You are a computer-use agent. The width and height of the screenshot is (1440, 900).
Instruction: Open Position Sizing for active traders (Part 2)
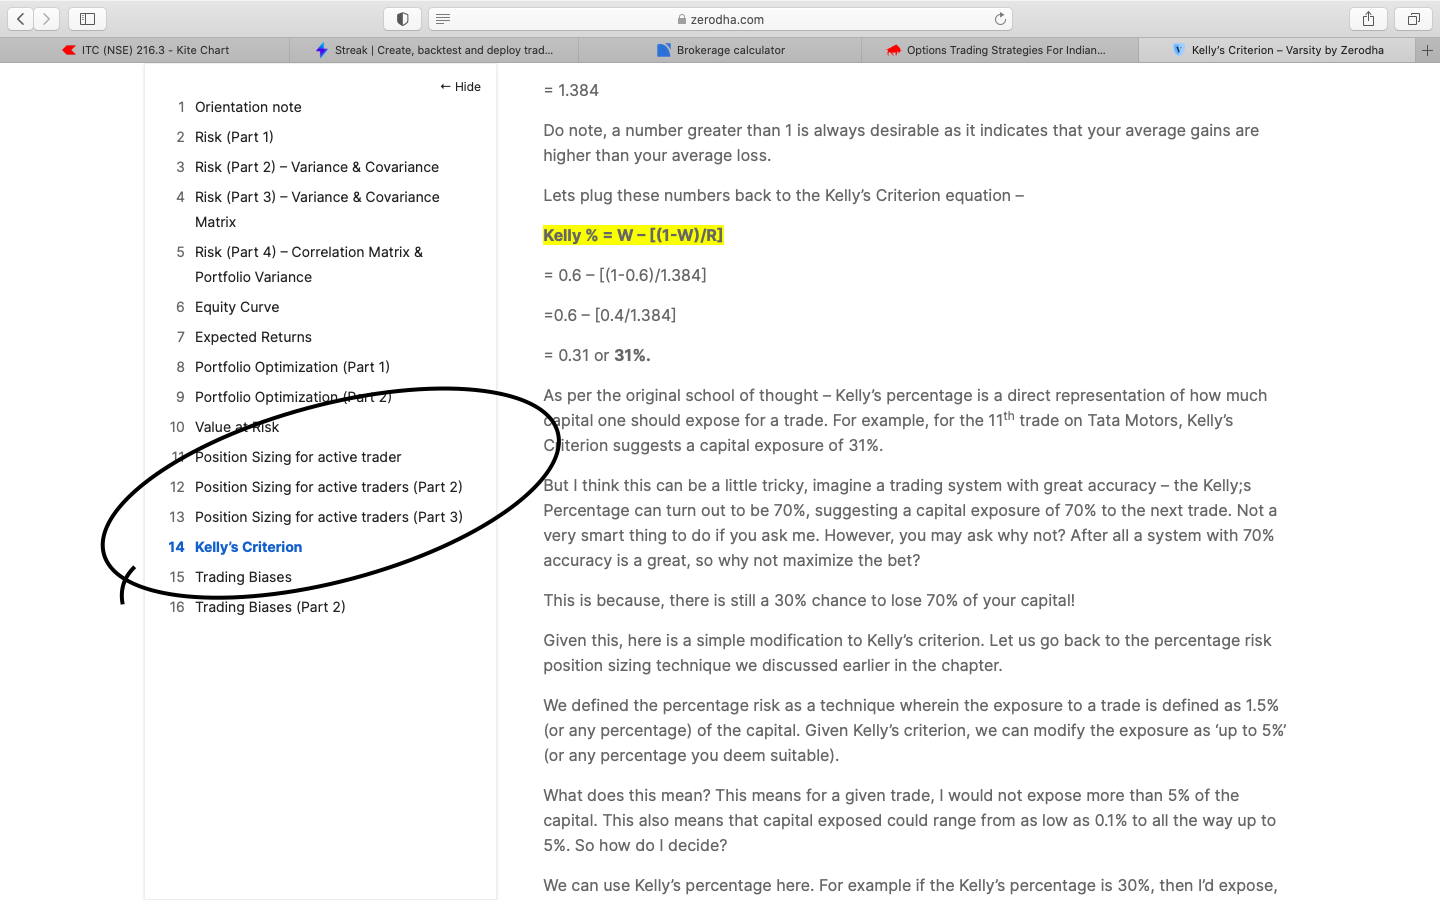[329, 487]
